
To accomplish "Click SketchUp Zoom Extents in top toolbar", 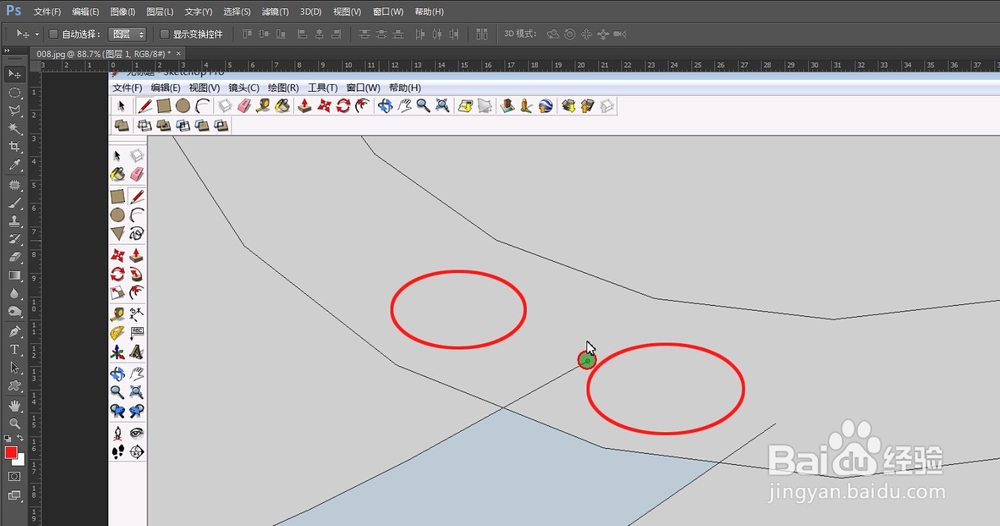I will (x=442, y=106).
